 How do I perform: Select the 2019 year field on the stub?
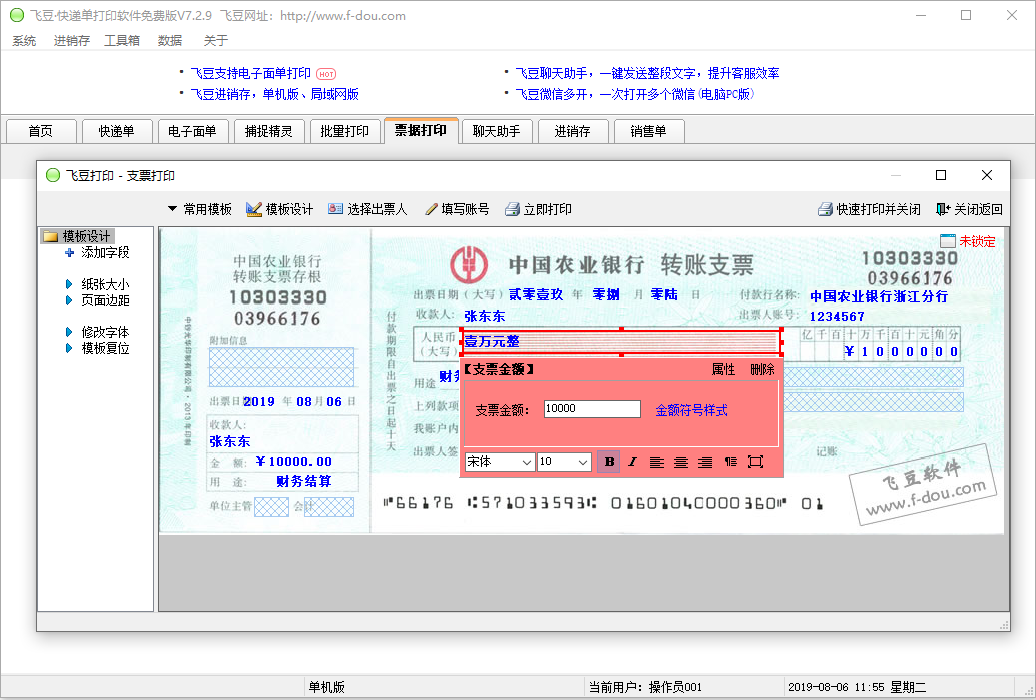[259, 401]
